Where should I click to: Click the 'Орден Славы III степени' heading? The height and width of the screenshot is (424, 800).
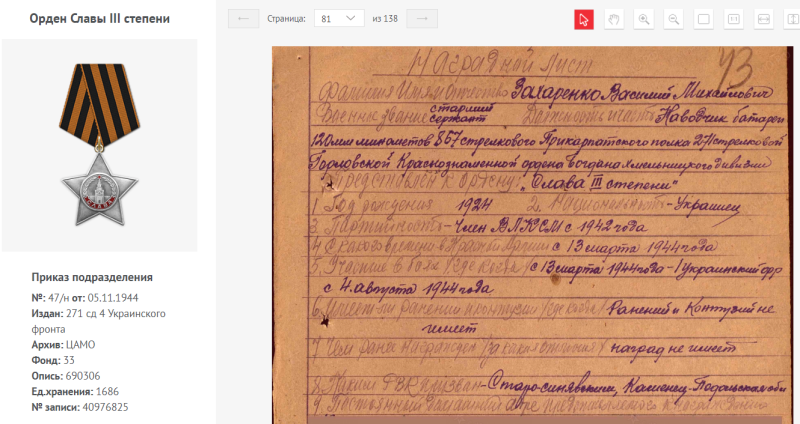(x=99, y=19)
